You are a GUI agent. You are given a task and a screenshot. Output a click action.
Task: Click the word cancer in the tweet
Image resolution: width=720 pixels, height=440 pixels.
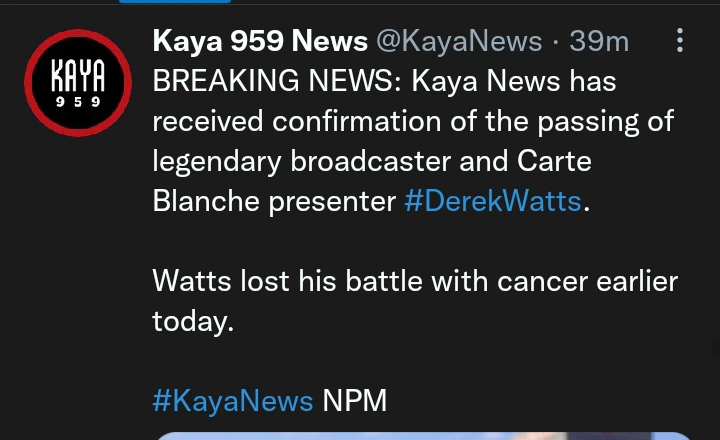542,281
